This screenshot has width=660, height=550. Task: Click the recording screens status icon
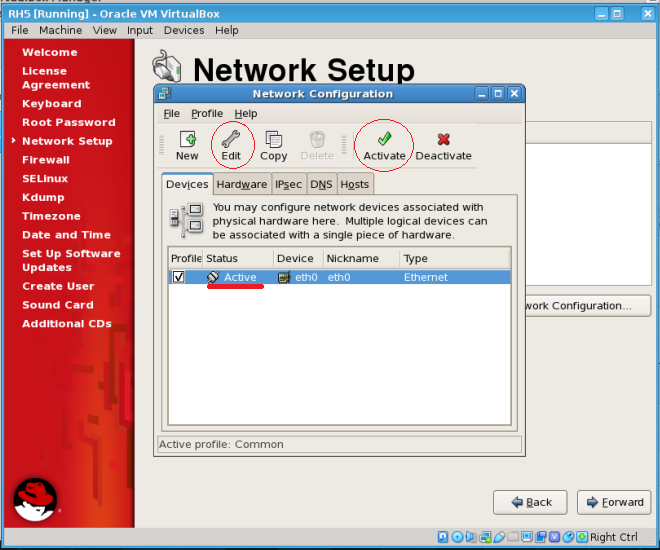click(x=540, y=537)
